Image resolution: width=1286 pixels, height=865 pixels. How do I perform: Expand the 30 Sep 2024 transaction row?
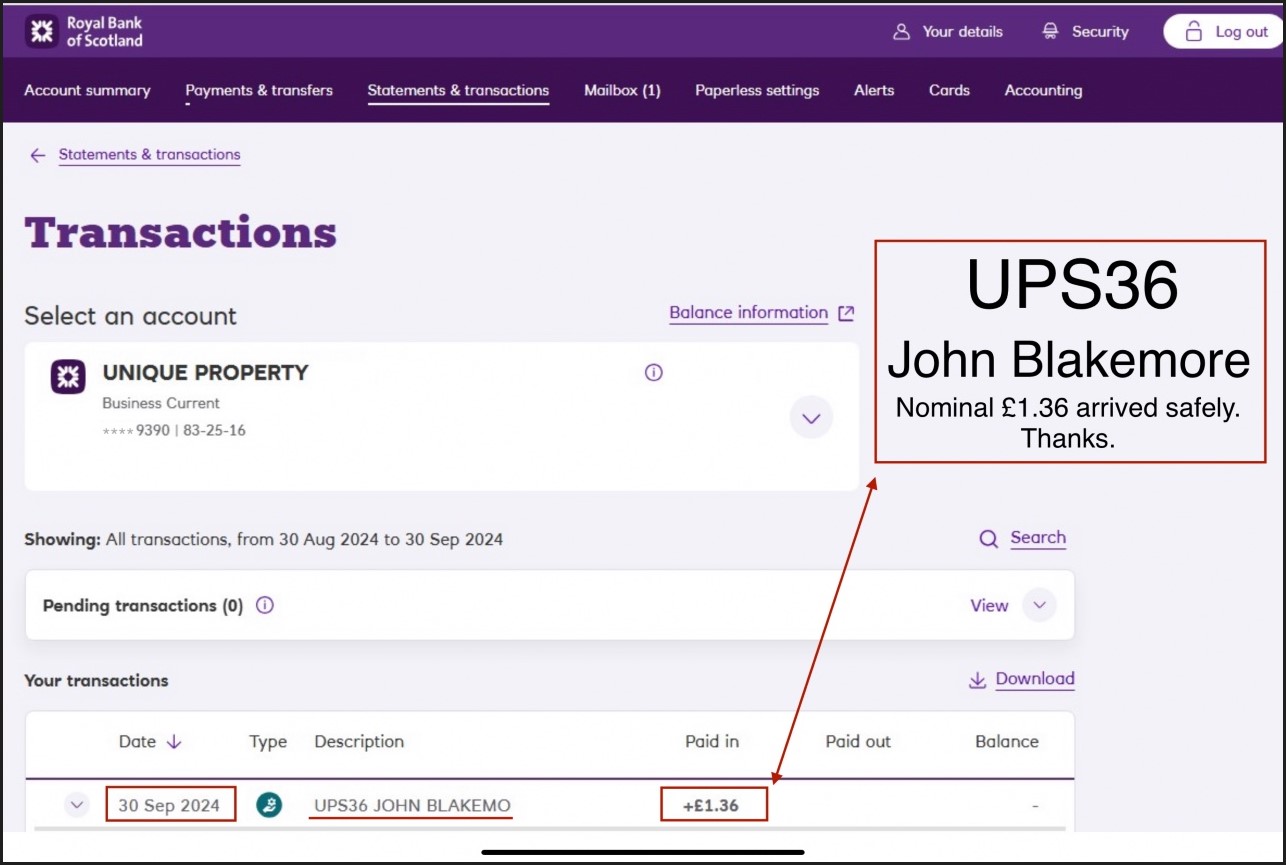click(77, 805)
